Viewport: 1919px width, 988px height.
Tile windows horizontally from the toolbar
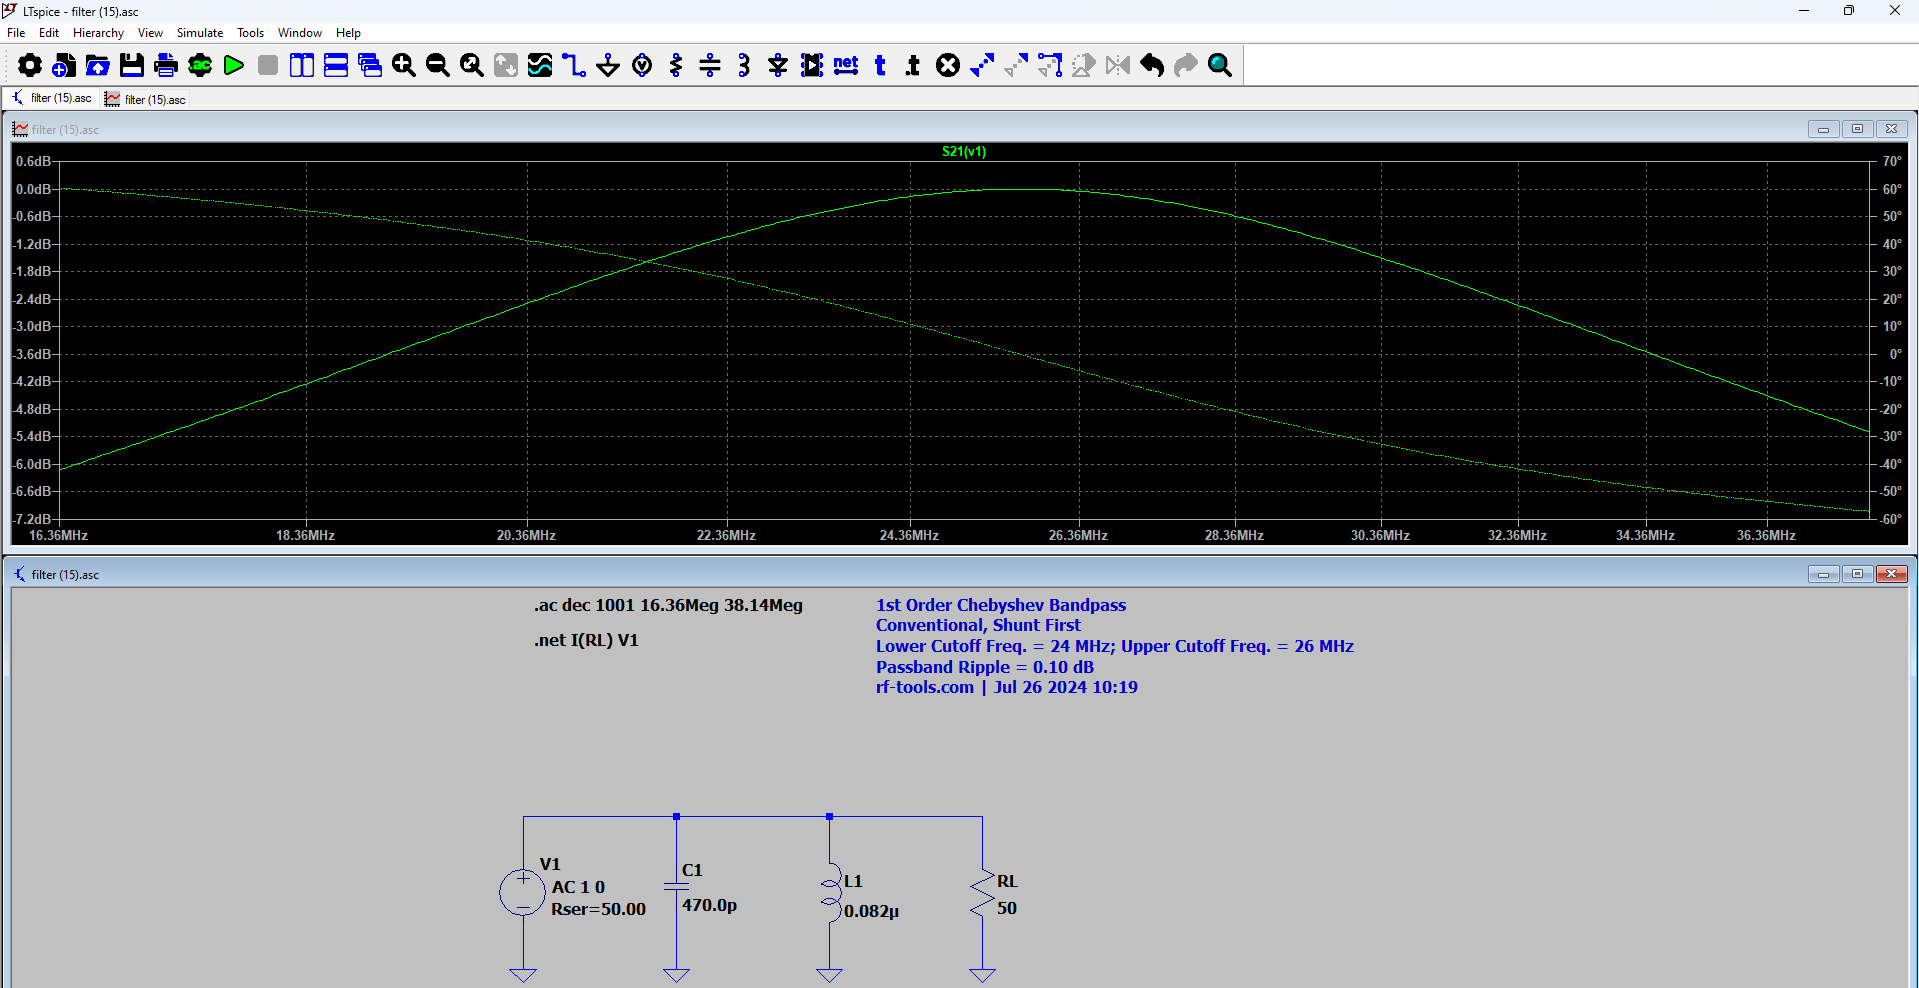tap(336, 65)
